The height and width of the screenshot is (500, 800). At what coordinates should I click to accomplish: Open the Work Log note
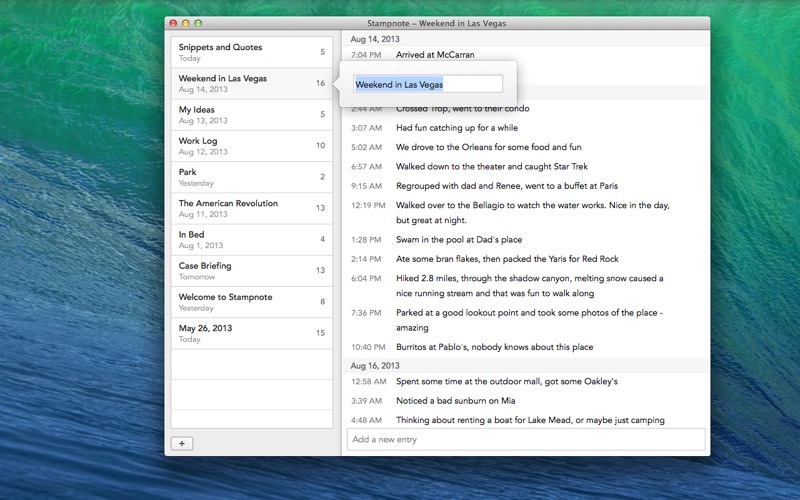click(x=252, y=146)
